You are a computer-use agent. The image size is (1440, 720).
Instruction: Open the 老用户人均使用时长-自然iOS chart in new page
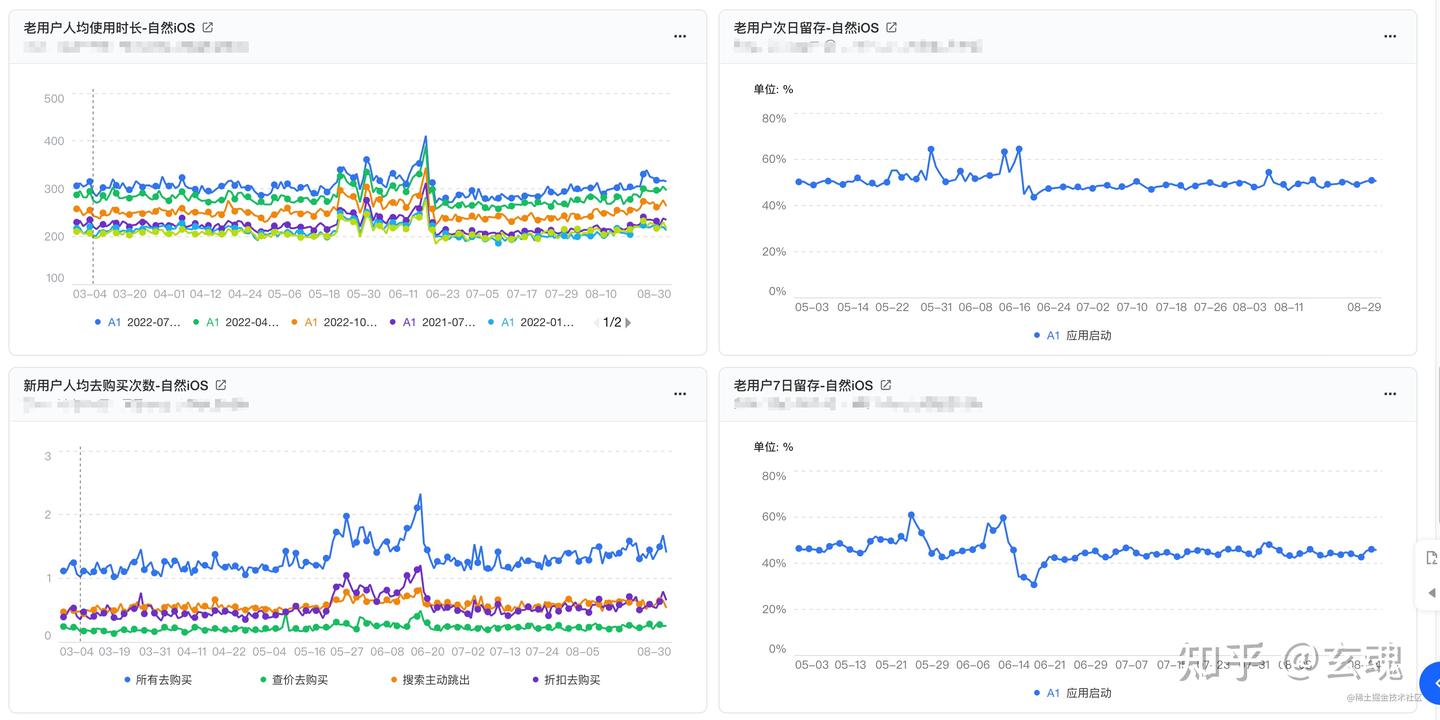(207, 27)
